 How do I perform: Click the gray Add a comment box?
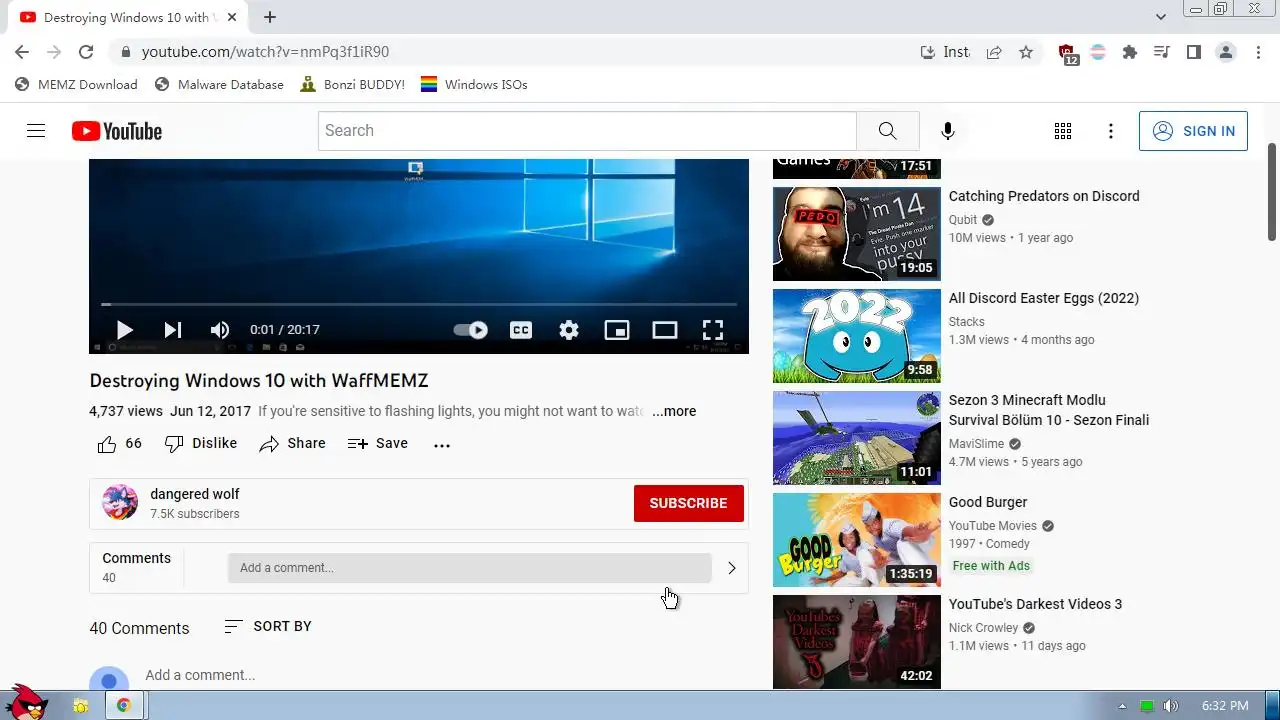pyautogui.click(x=469, y=568)
